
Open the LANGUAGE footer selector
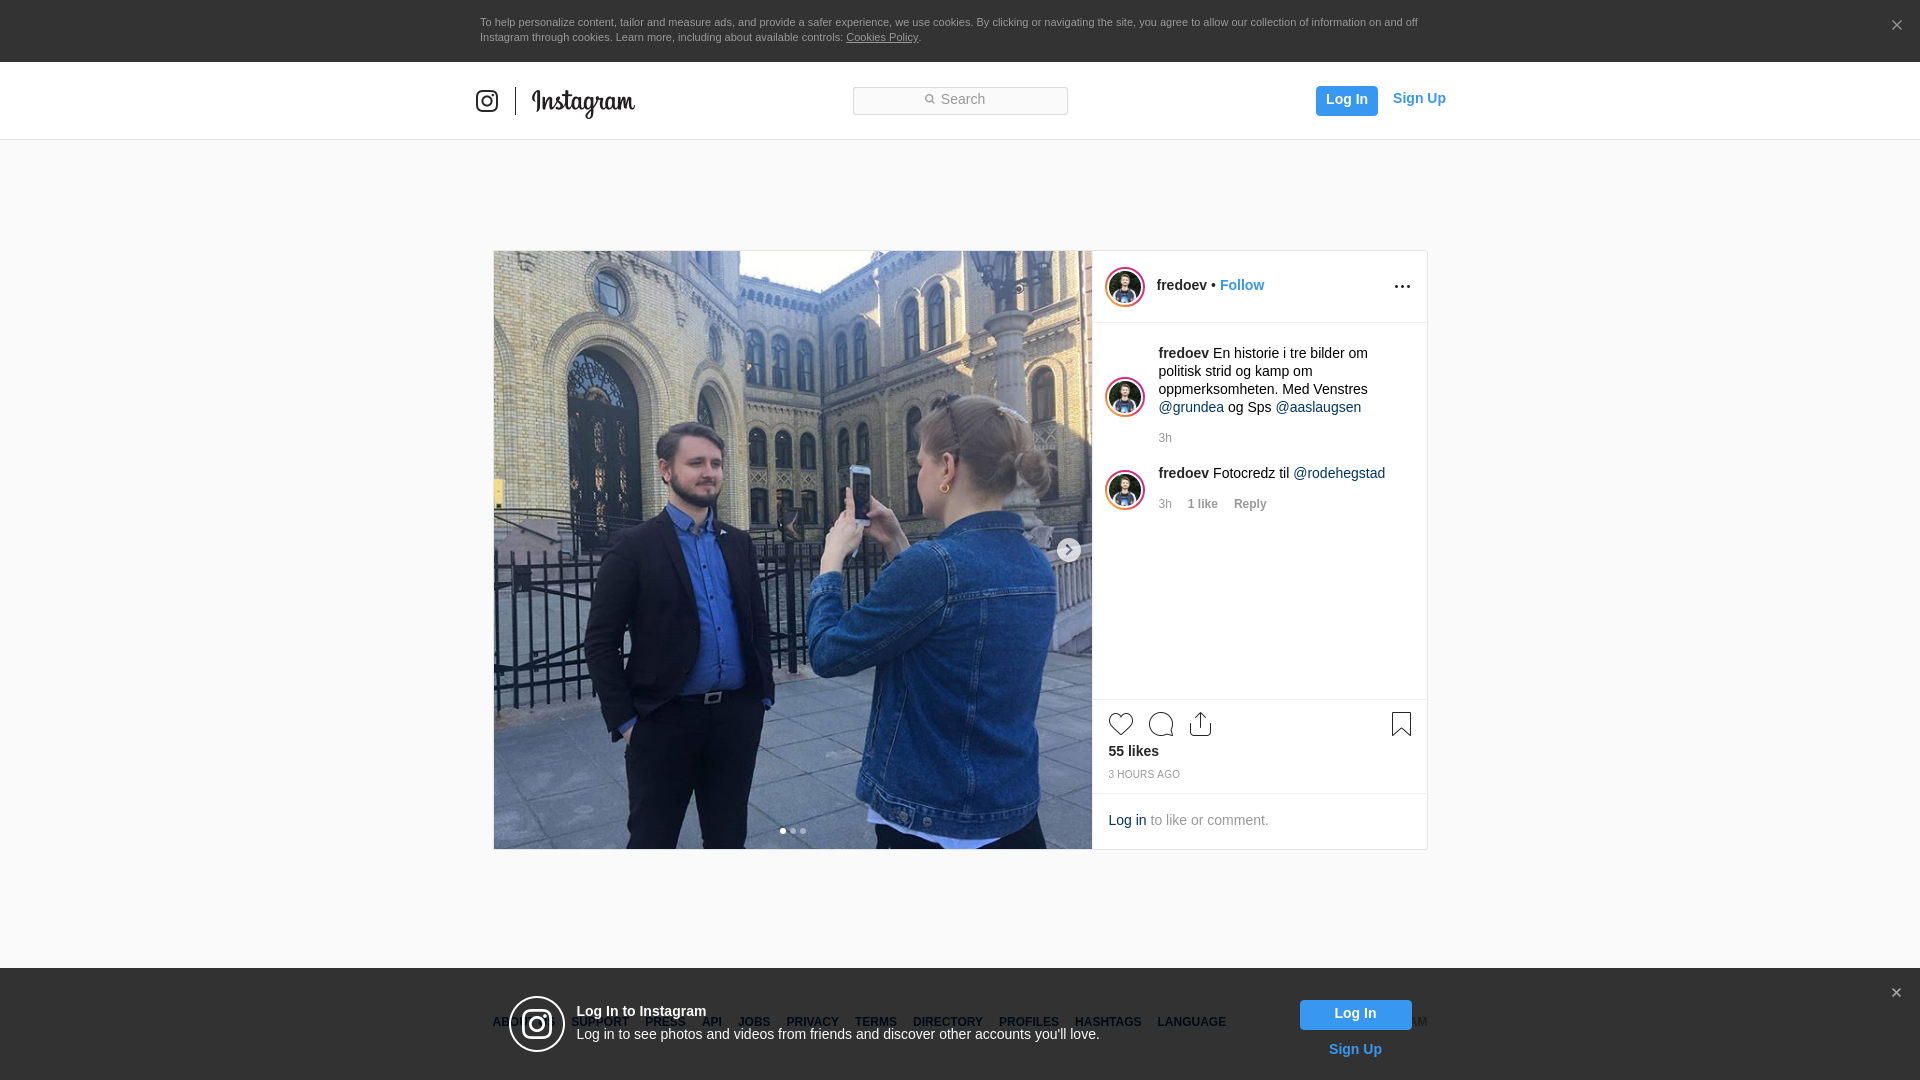[x=1191, y=1022]
